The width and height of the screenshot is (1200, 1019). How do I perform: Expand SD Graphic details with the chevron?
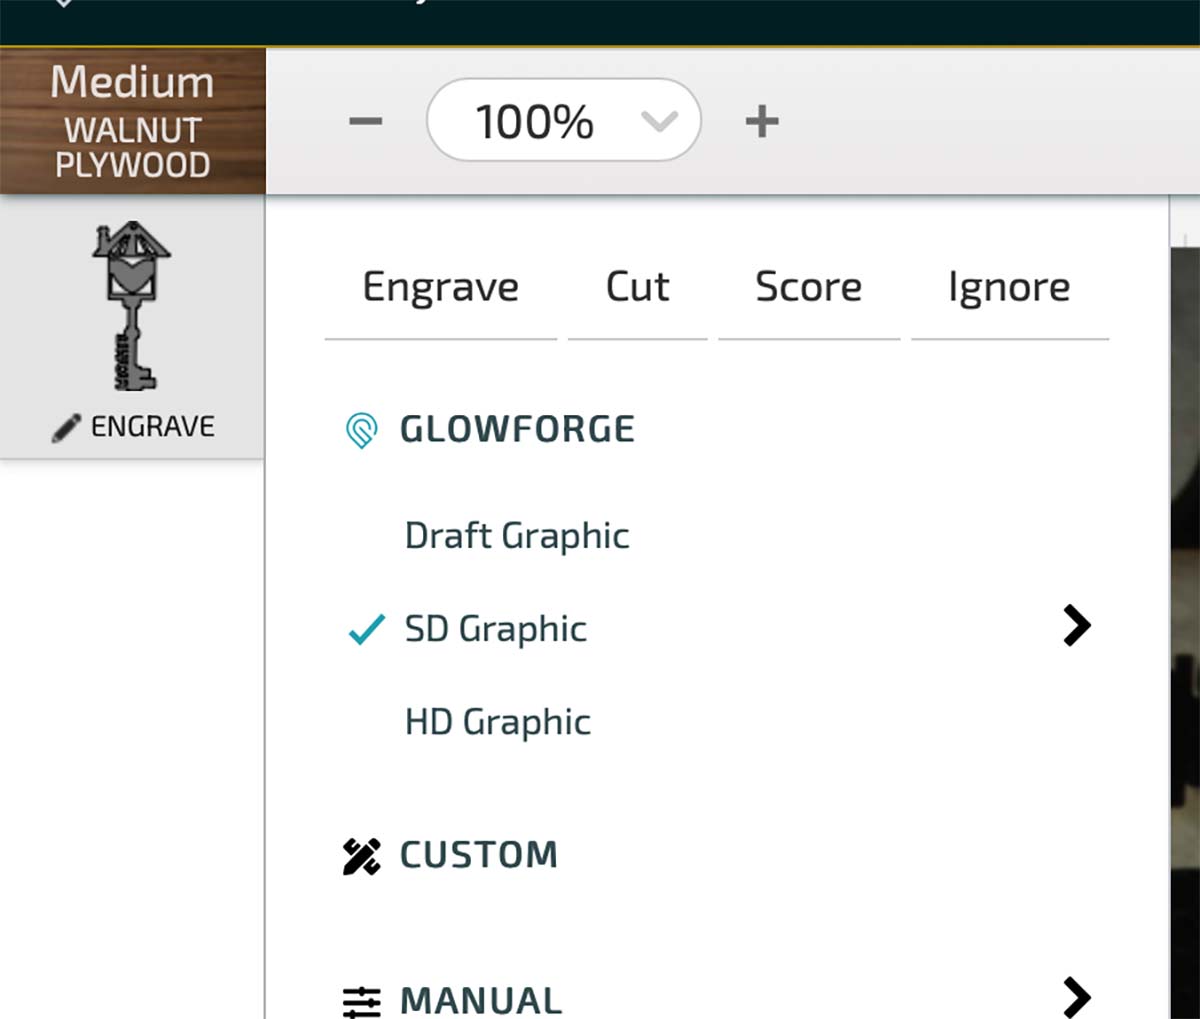point(1076,626)
